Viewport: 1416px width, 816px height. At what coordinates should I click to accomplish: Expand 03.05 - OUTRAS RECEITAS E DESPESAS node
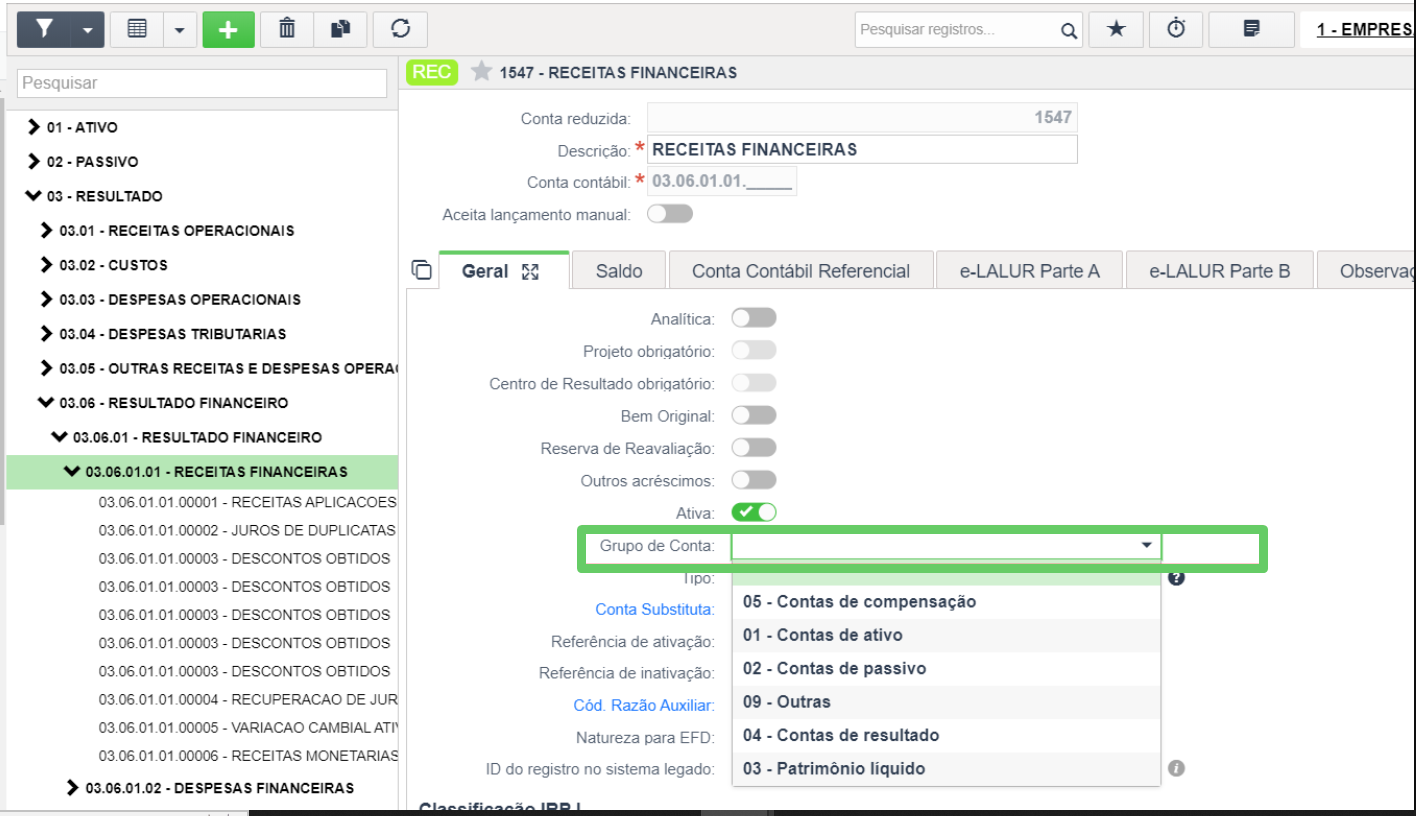pyautogui.click(x=47, y=368)
